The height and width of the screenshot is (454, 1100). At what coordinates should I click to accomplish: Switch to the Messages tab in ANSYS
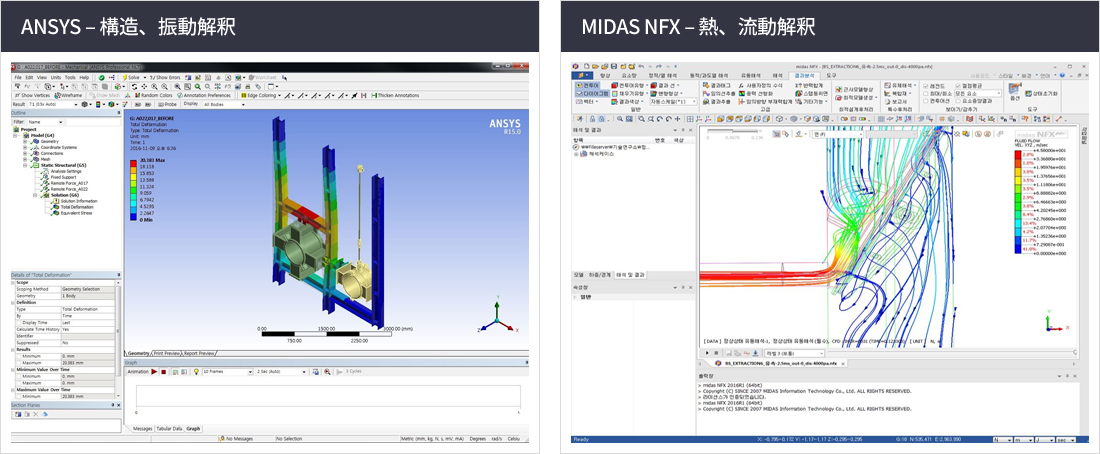(x=142, y=429)
